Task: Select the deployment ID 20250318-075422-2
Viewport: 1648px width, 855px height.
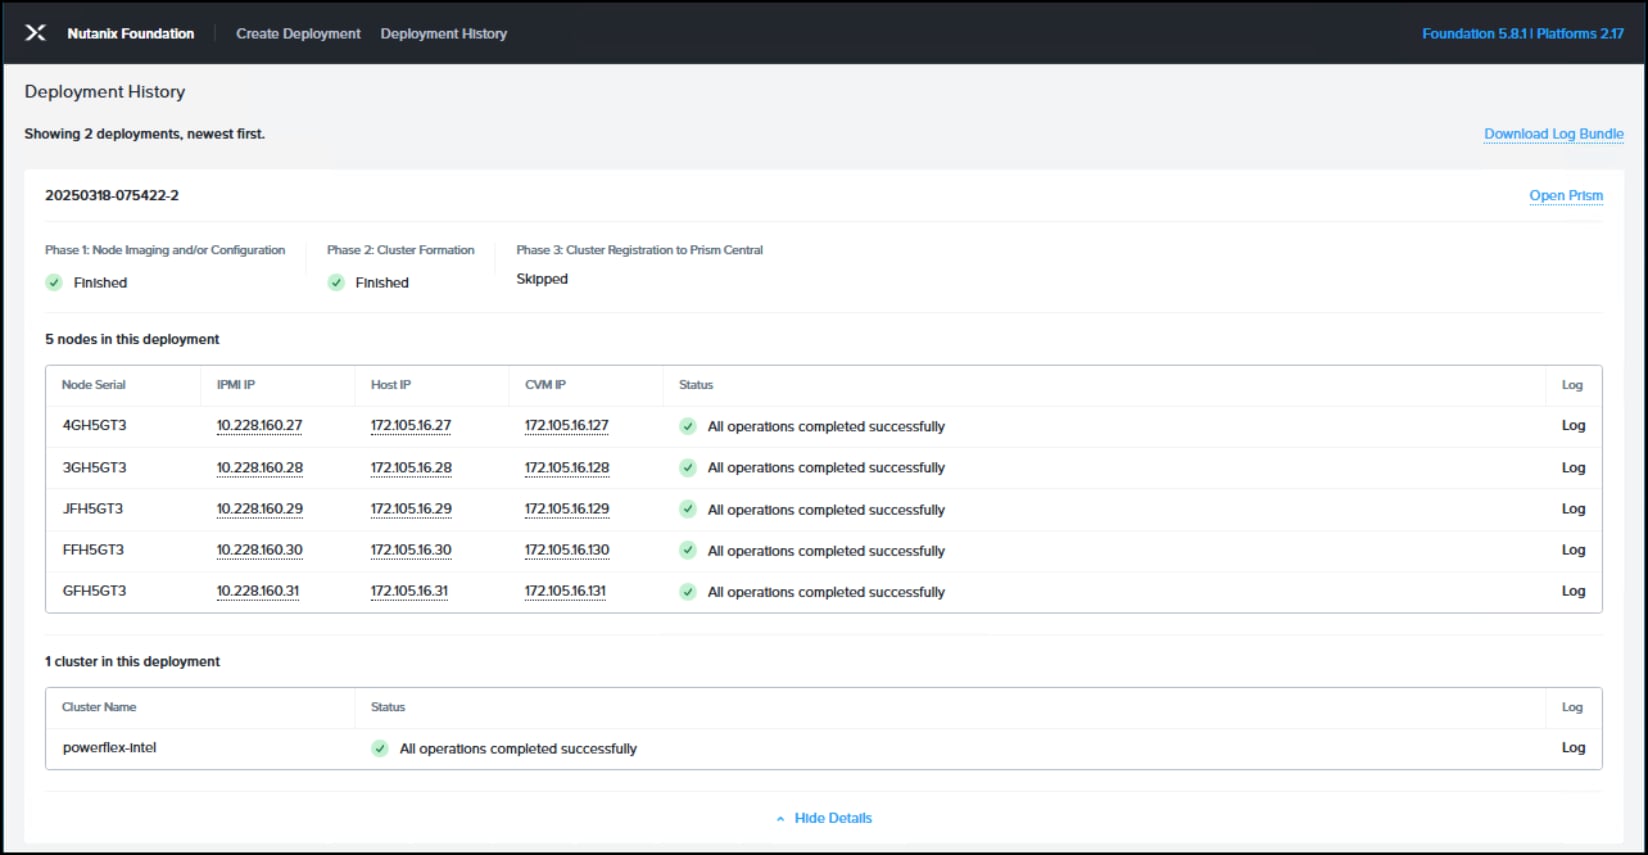Action: tap(112, 195)
